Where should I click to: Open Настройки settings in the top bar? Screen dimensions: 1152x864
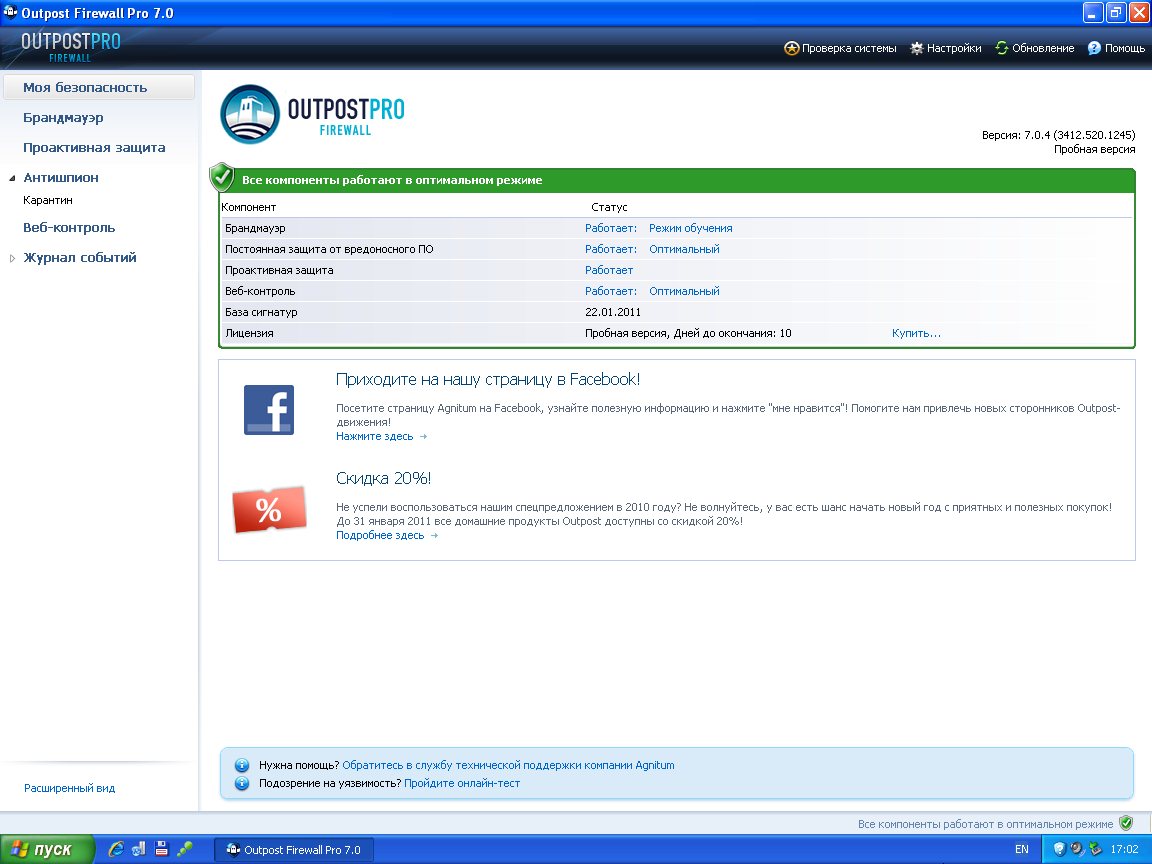click(946, 48)
